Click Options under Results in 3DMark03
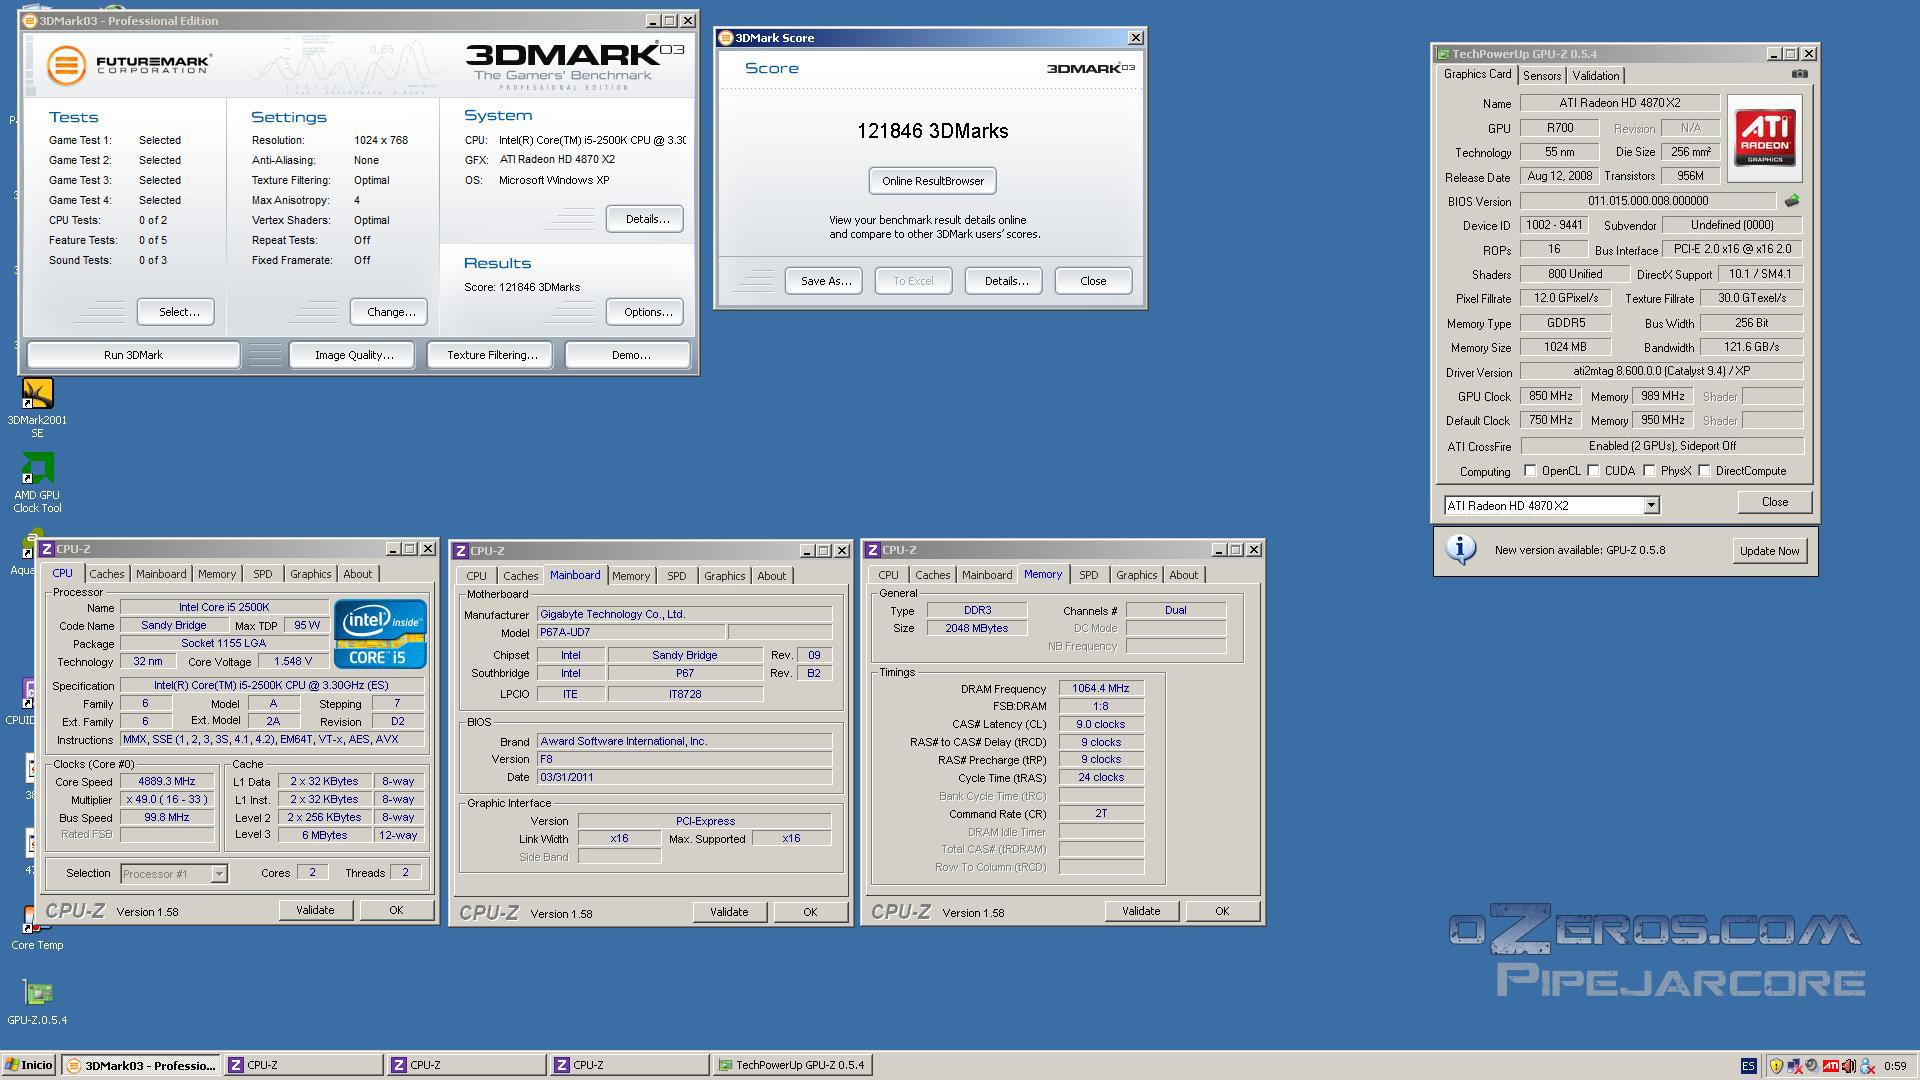1920x1080 pixels. click(x=646, y=312)
